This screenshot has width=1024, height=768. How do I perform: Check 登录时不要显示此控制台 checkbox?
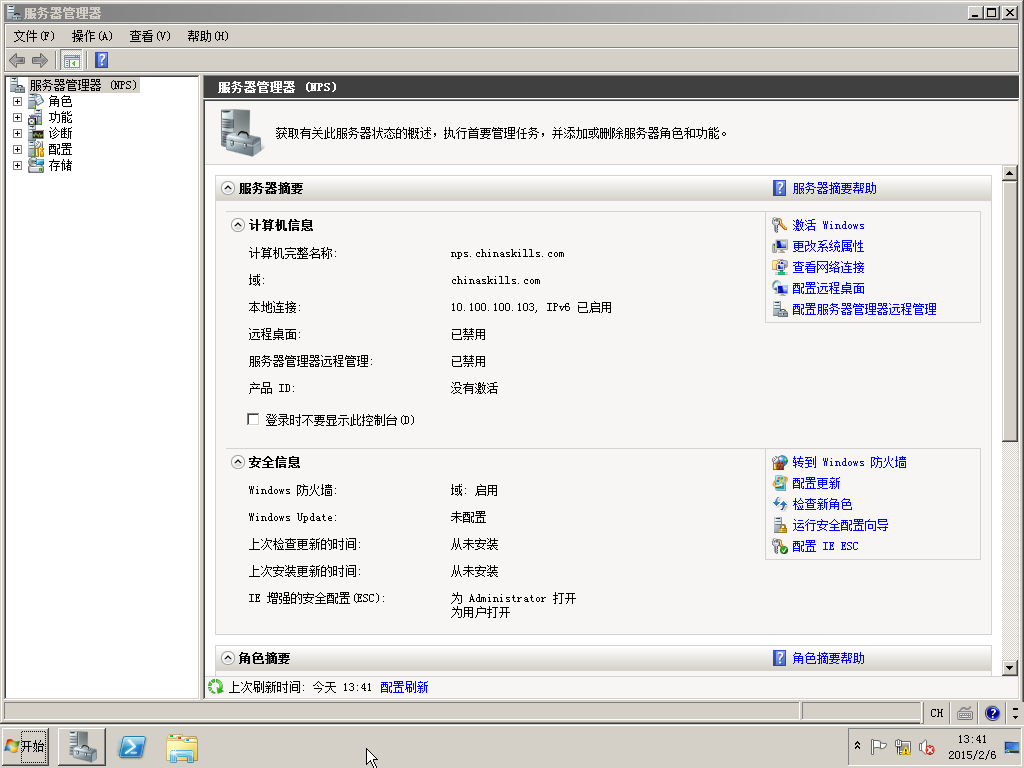[253, 419]
